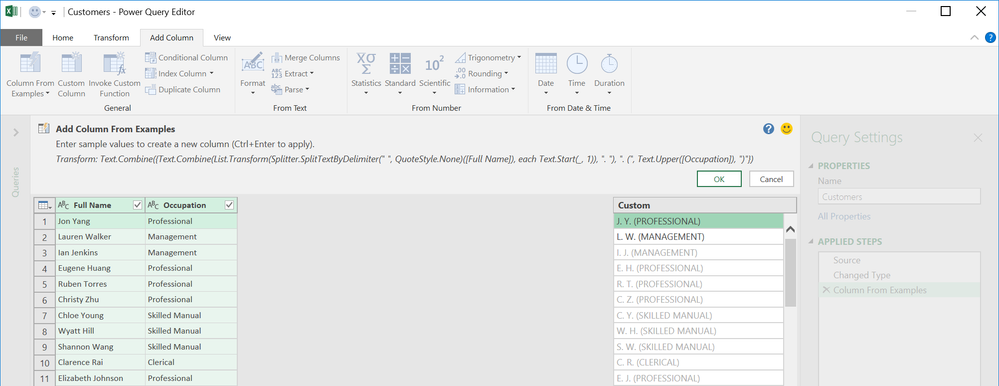Image resolution: width=999 pixels, height=386 pixels.
Task: Open Column From Examples tool
Action: pyautogui.click(x=30, y=75)
